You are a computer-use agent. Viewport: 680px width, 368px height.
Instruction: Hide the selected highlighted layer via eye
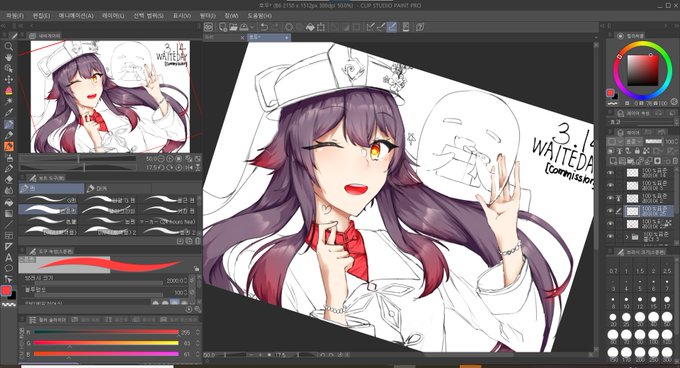coord(611,211)
